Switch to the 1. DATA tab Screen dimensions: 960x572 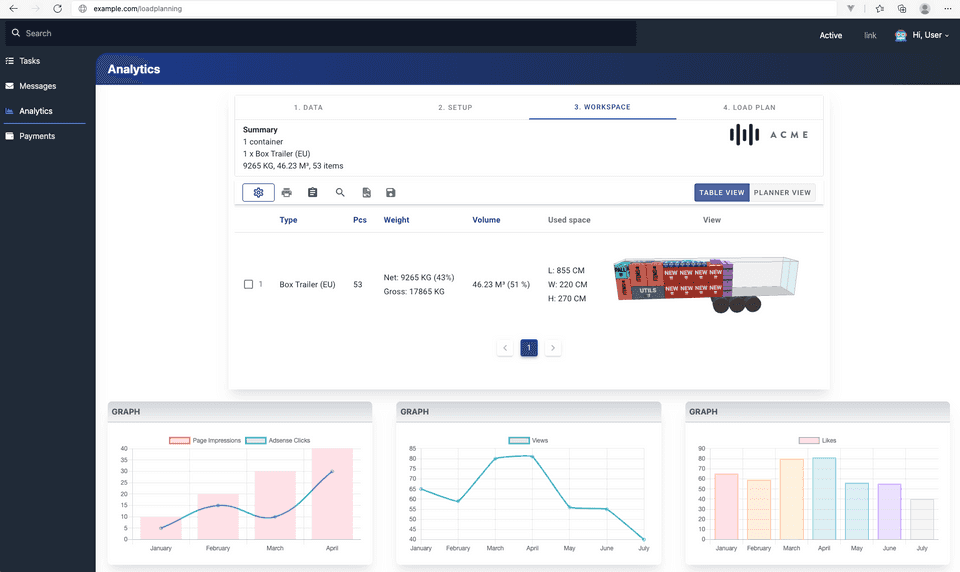coord(309,107)
